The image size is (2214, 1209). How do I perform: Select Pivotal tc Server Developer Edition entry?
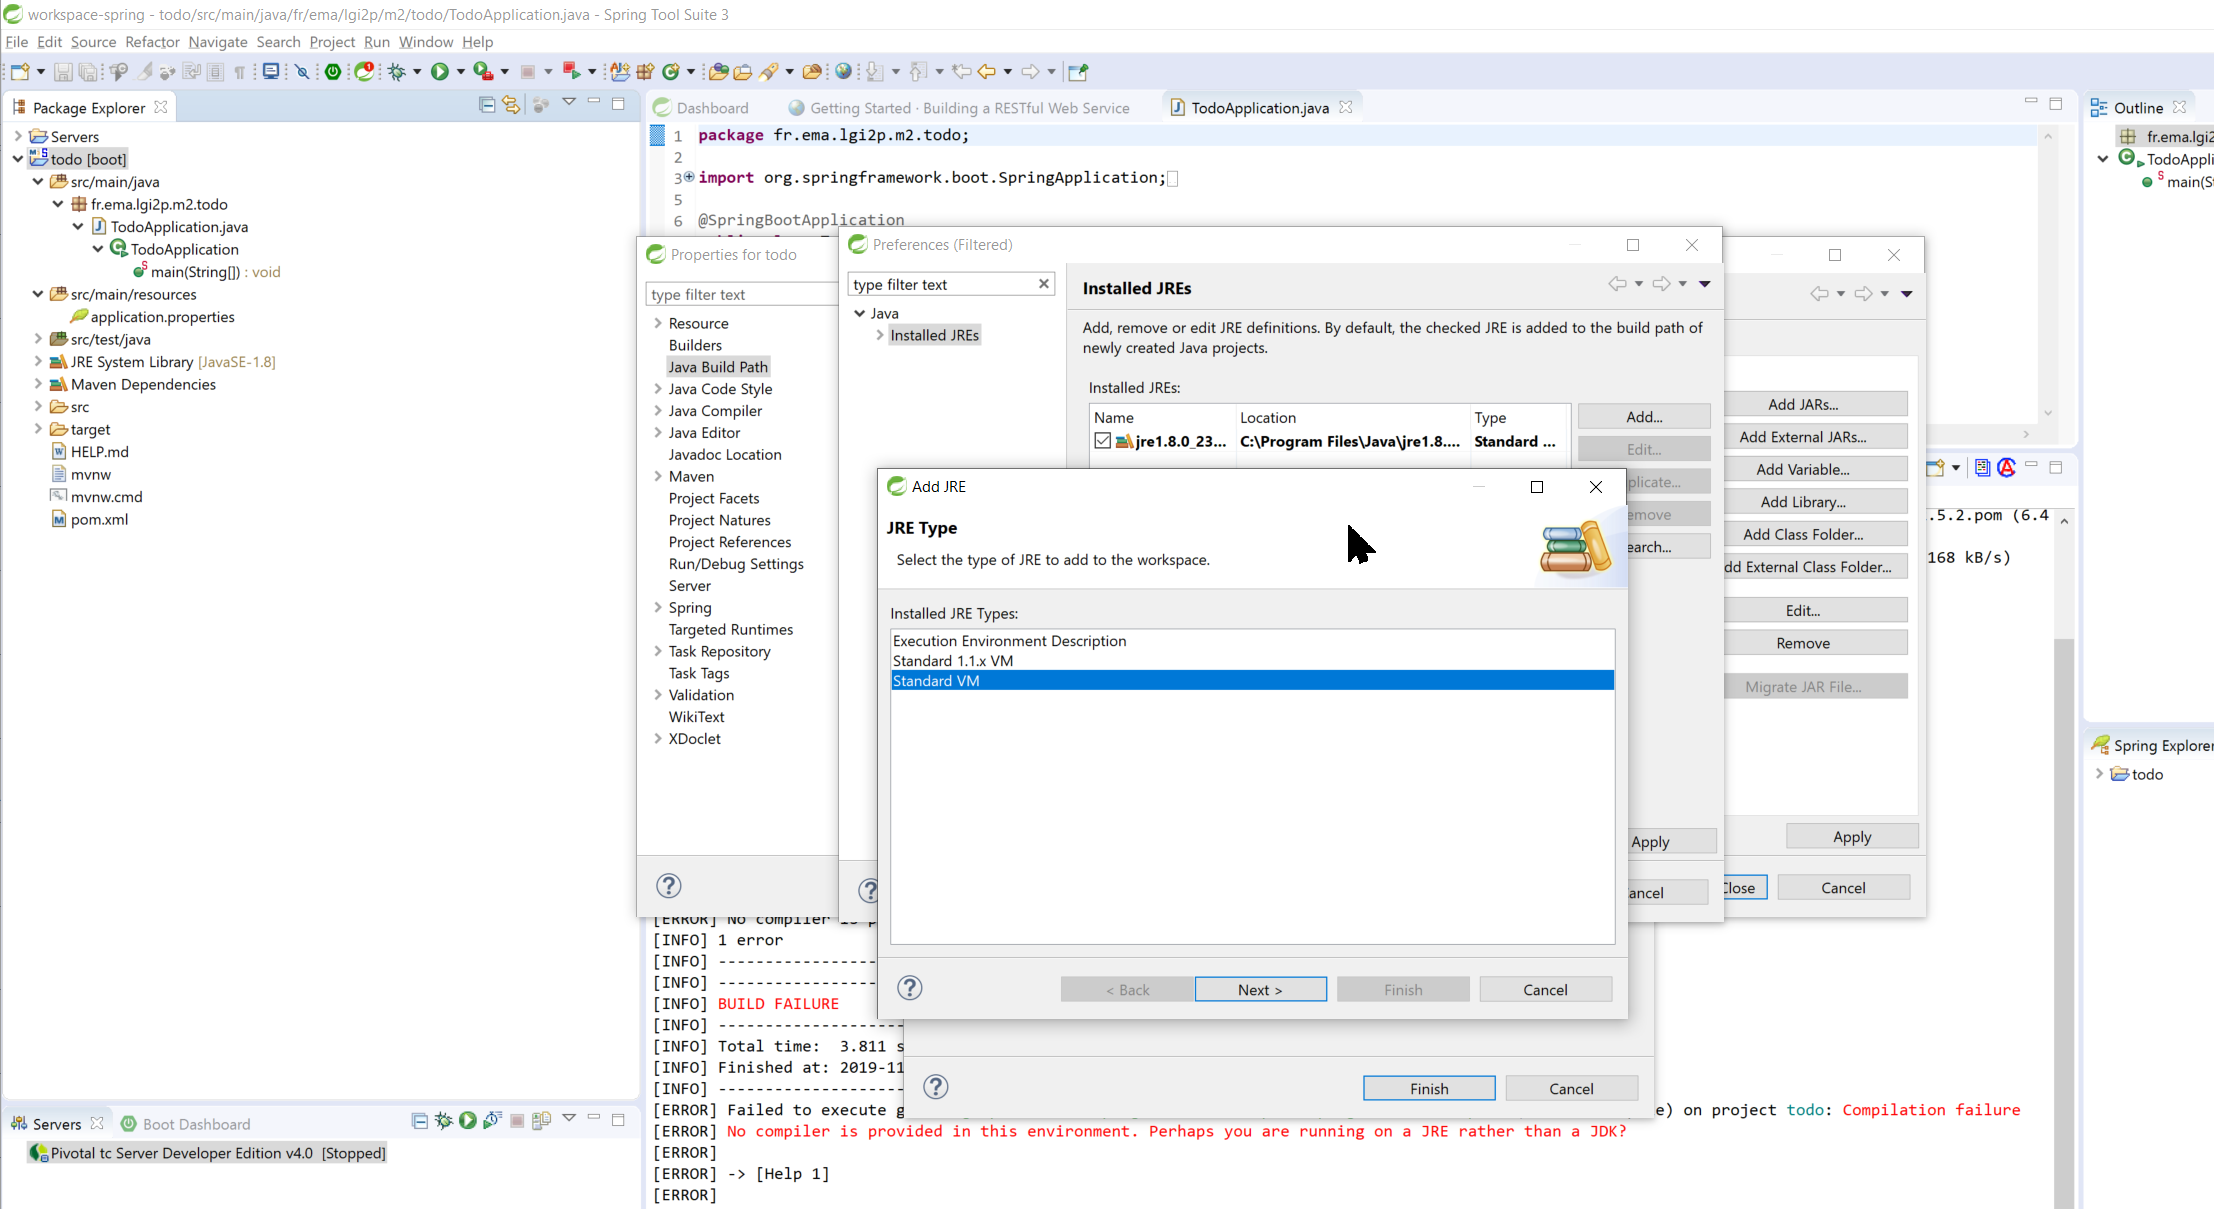click(x=207, y=1153)
